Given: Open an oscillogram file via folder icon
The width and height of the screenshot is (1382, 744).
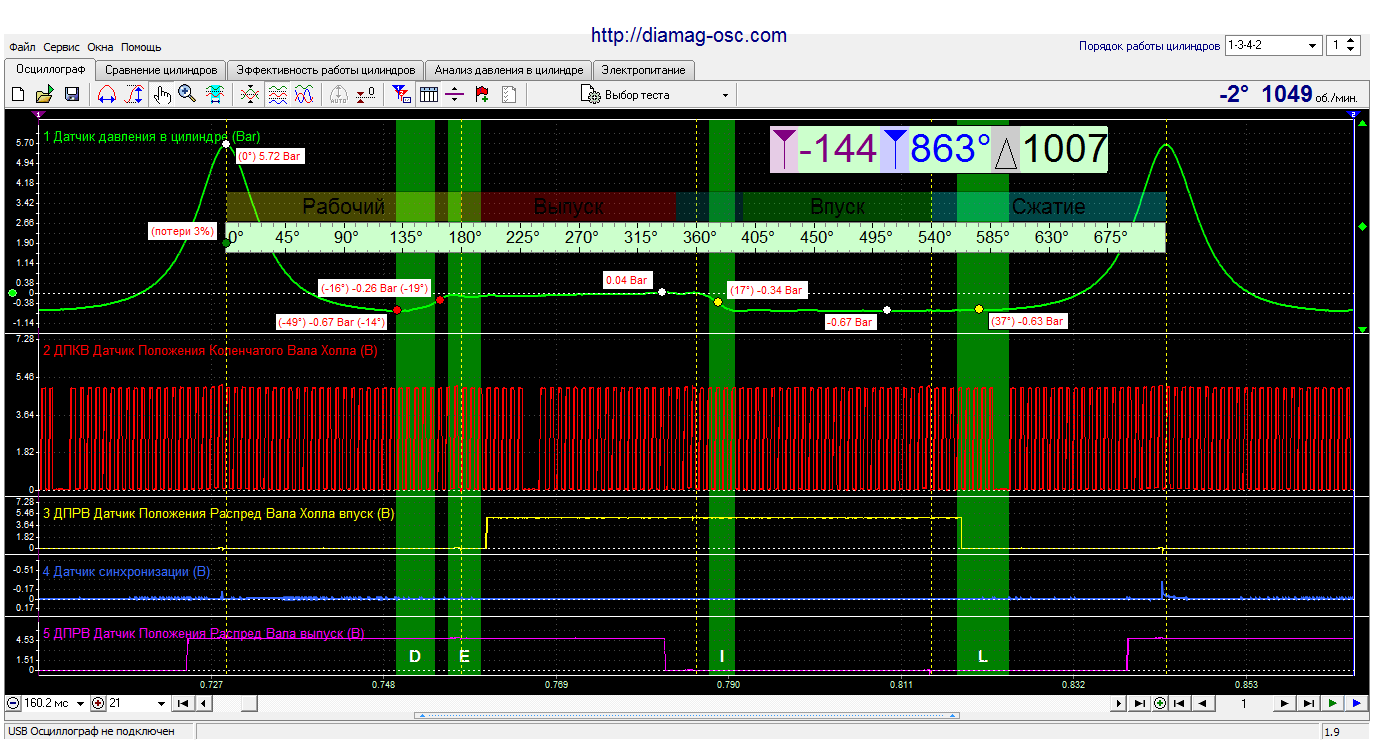Looking at the screenshot, I should tap(45, 95).
